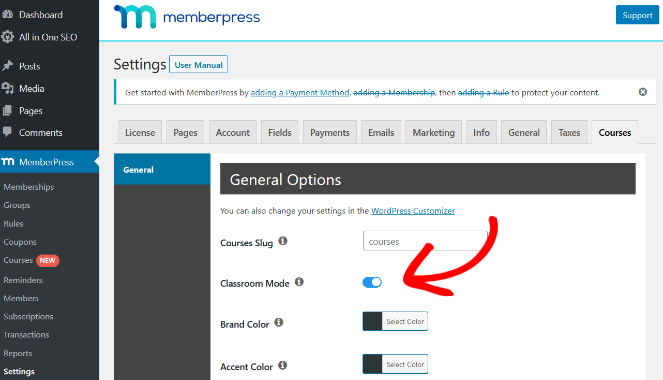This screenshot has width=663, height=380.
Task: Go to Subscriptions submenu
Action: pos(28,316)
